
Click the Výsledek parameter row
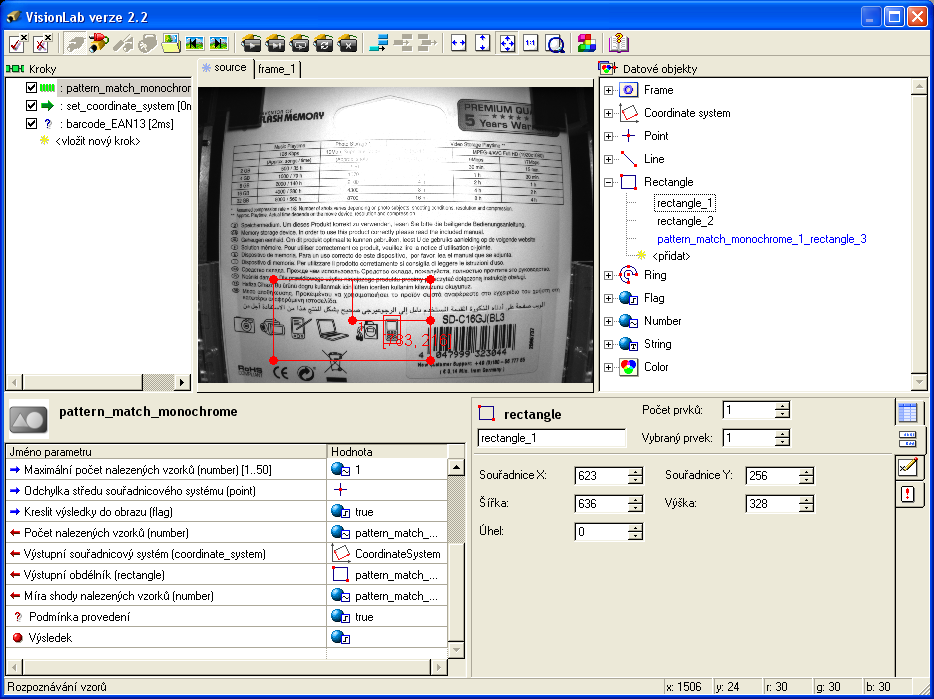pos(226,638)
